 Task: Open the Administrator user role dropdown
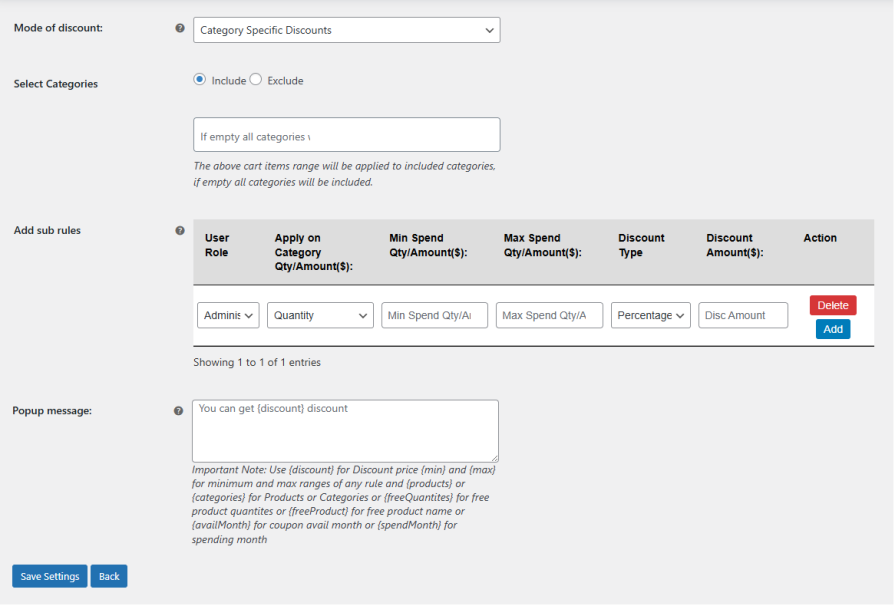click(x=227, y=315)
